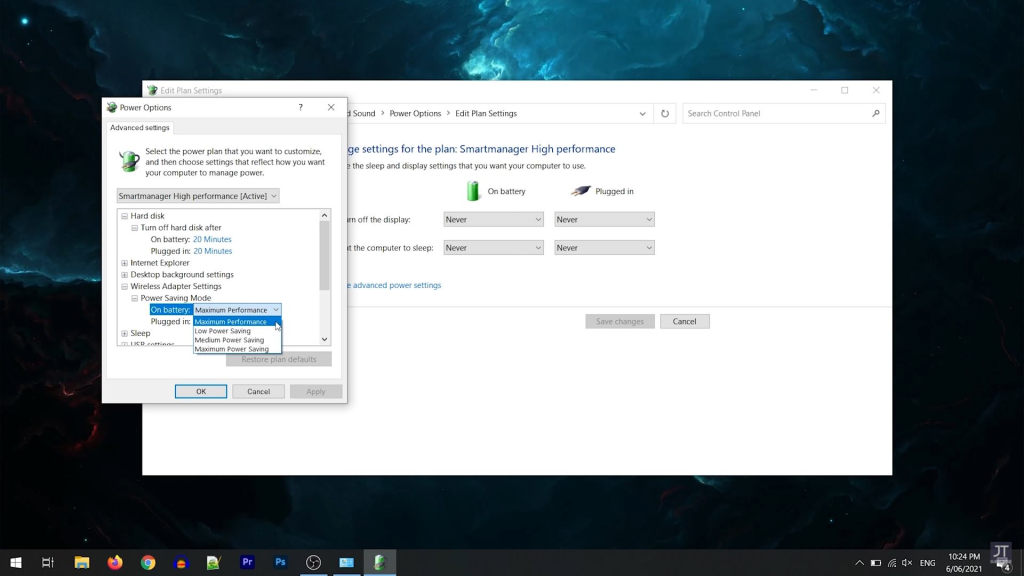Collapse the Hard disk tree node
Image resolution: width=1024 pixels, height=576 pixels.
click(x=124, y=216)
